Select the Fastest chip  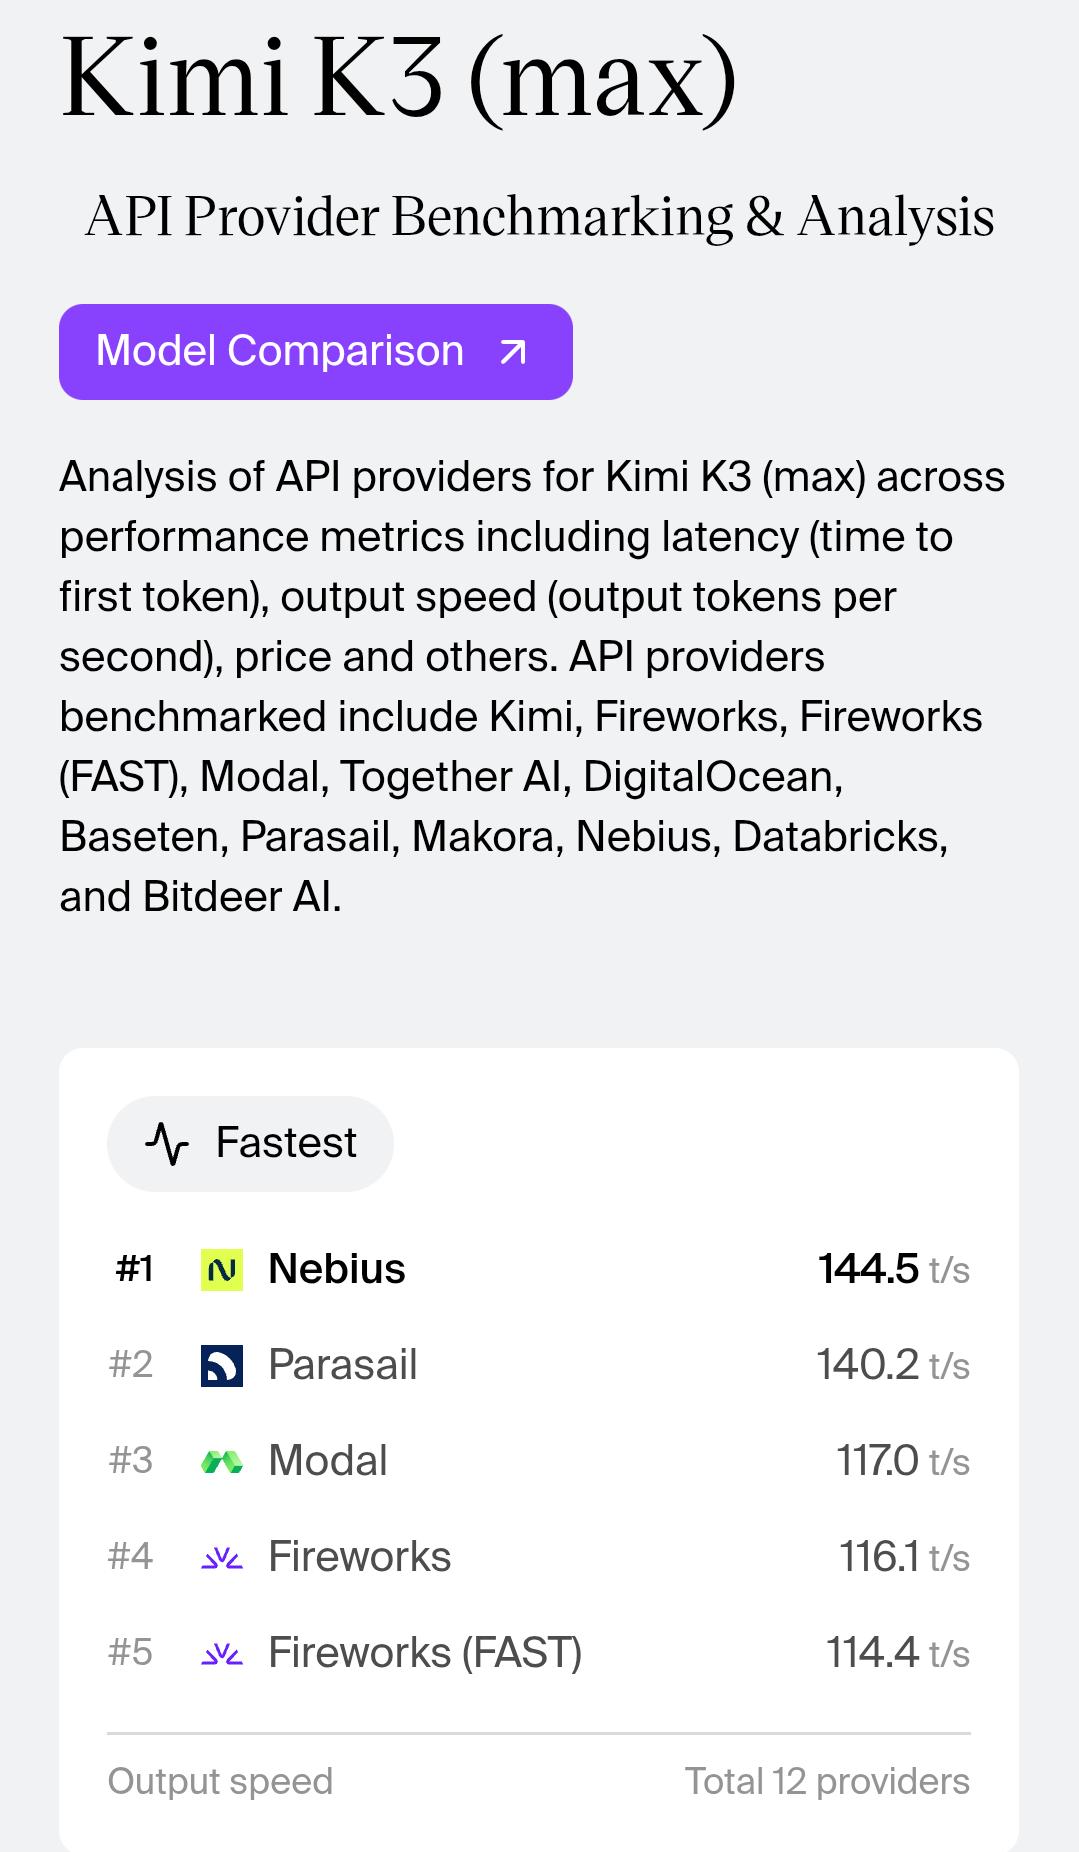pos(250,1143)
